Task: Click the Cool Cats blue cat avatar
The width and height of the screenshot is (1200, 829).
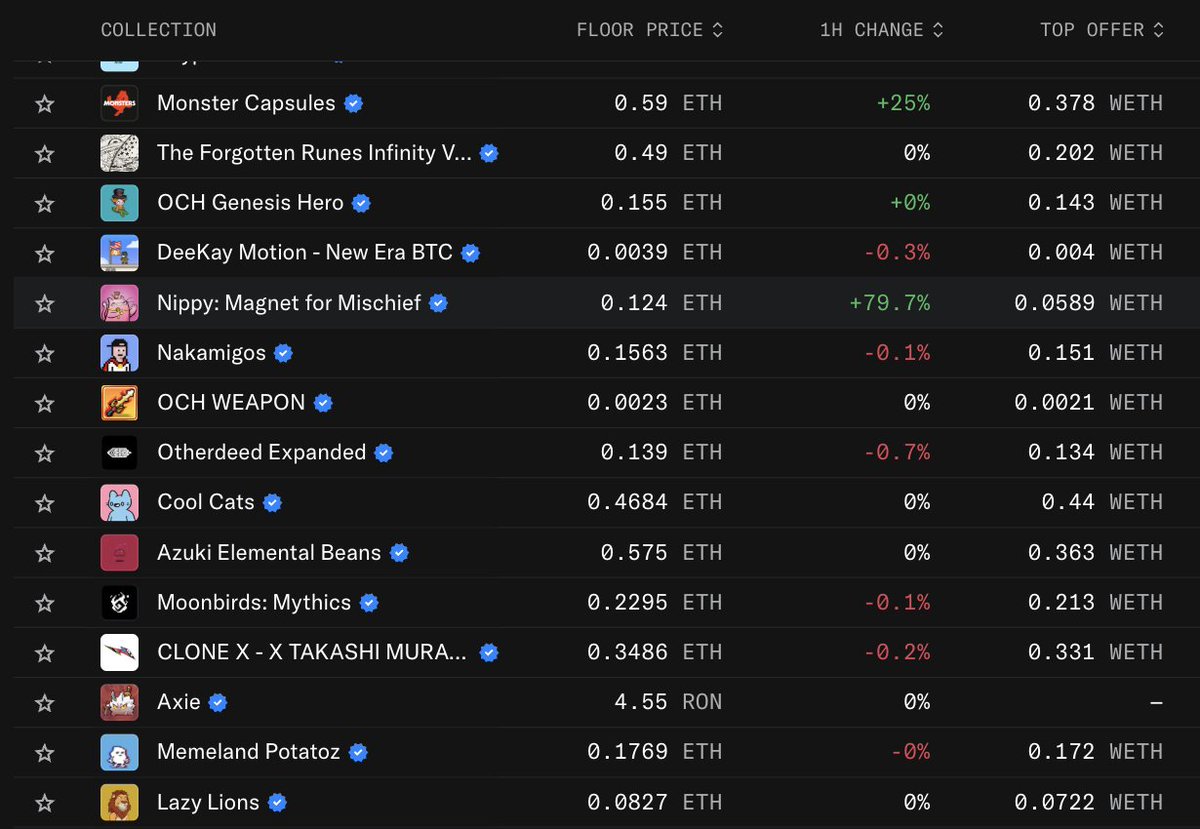Action: tap(120, 503)
